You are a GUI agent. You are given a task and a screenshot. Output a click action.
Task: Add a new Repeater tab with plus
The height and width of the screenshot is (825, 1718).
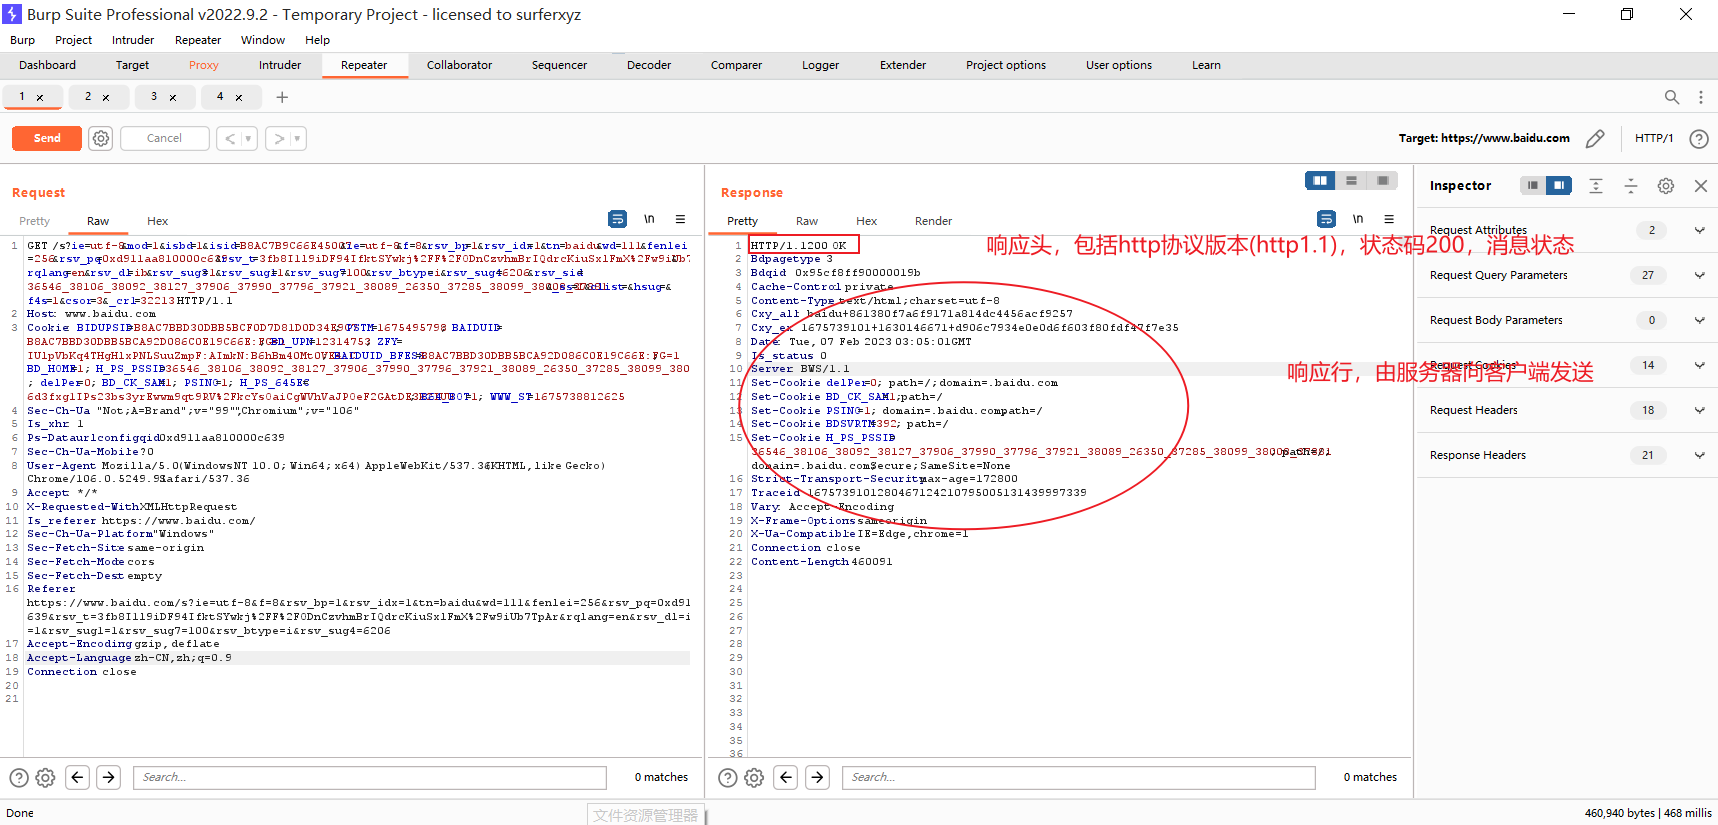282,97
